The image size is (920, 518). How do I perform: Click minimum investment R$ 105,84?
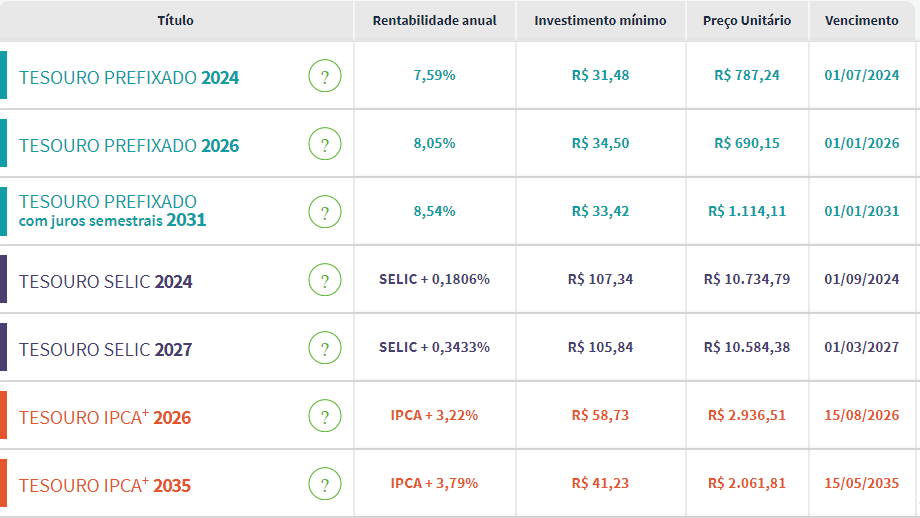pyautogui.click(x=600, y=347)
